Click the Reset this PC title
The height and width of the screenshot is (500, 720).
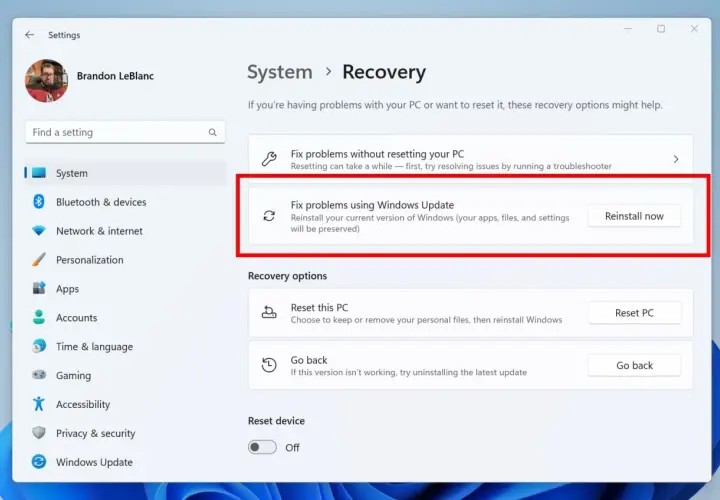point(319,308)
